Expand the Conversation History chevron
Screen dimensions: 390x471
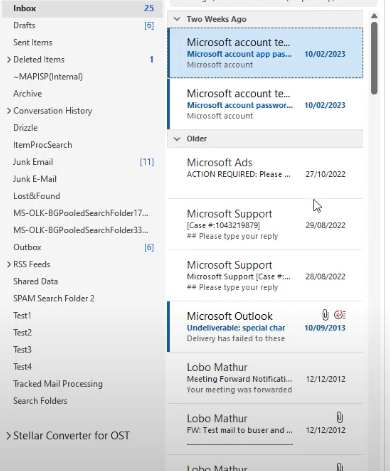tap(9, 111)
